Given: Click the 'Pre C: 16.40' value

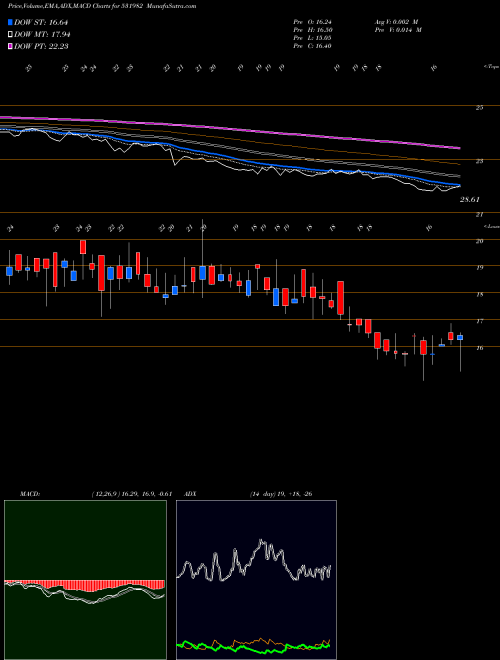Looking at the screenshot, I should coord(312,46).
